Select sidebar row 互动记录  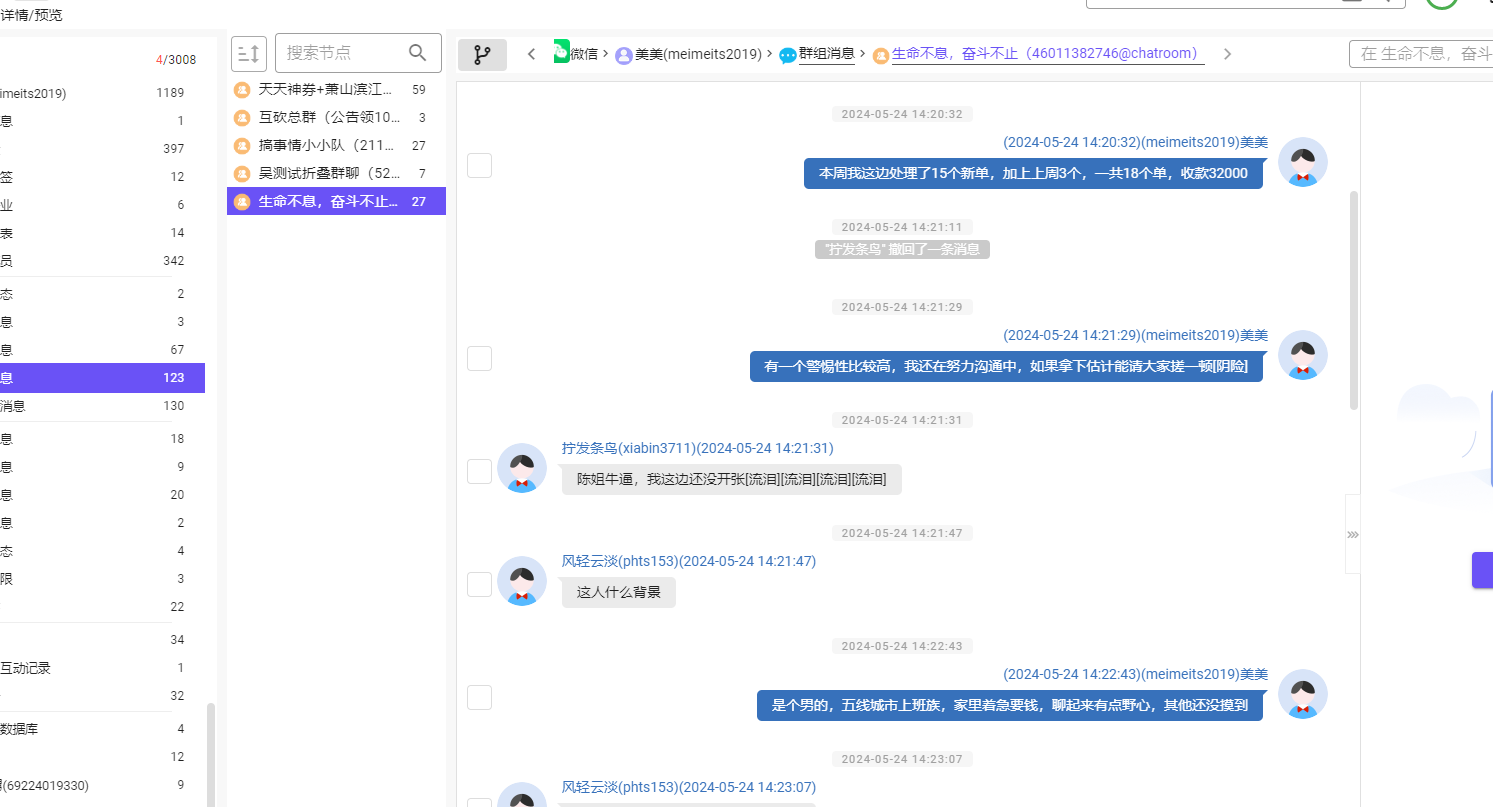tap(102, 668)
